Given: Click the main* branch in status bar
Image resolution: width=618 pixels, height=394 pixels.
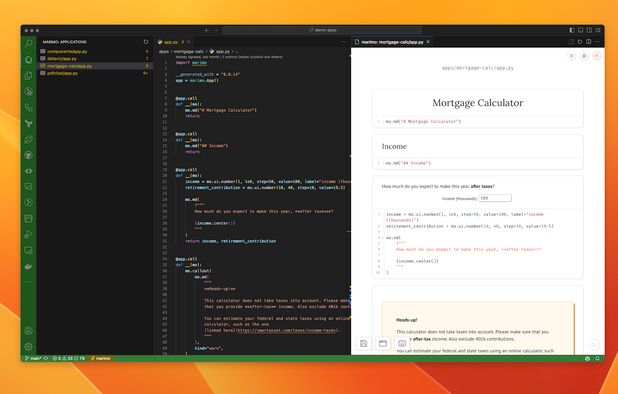Looking at the screenshot, I should (33, 359).
